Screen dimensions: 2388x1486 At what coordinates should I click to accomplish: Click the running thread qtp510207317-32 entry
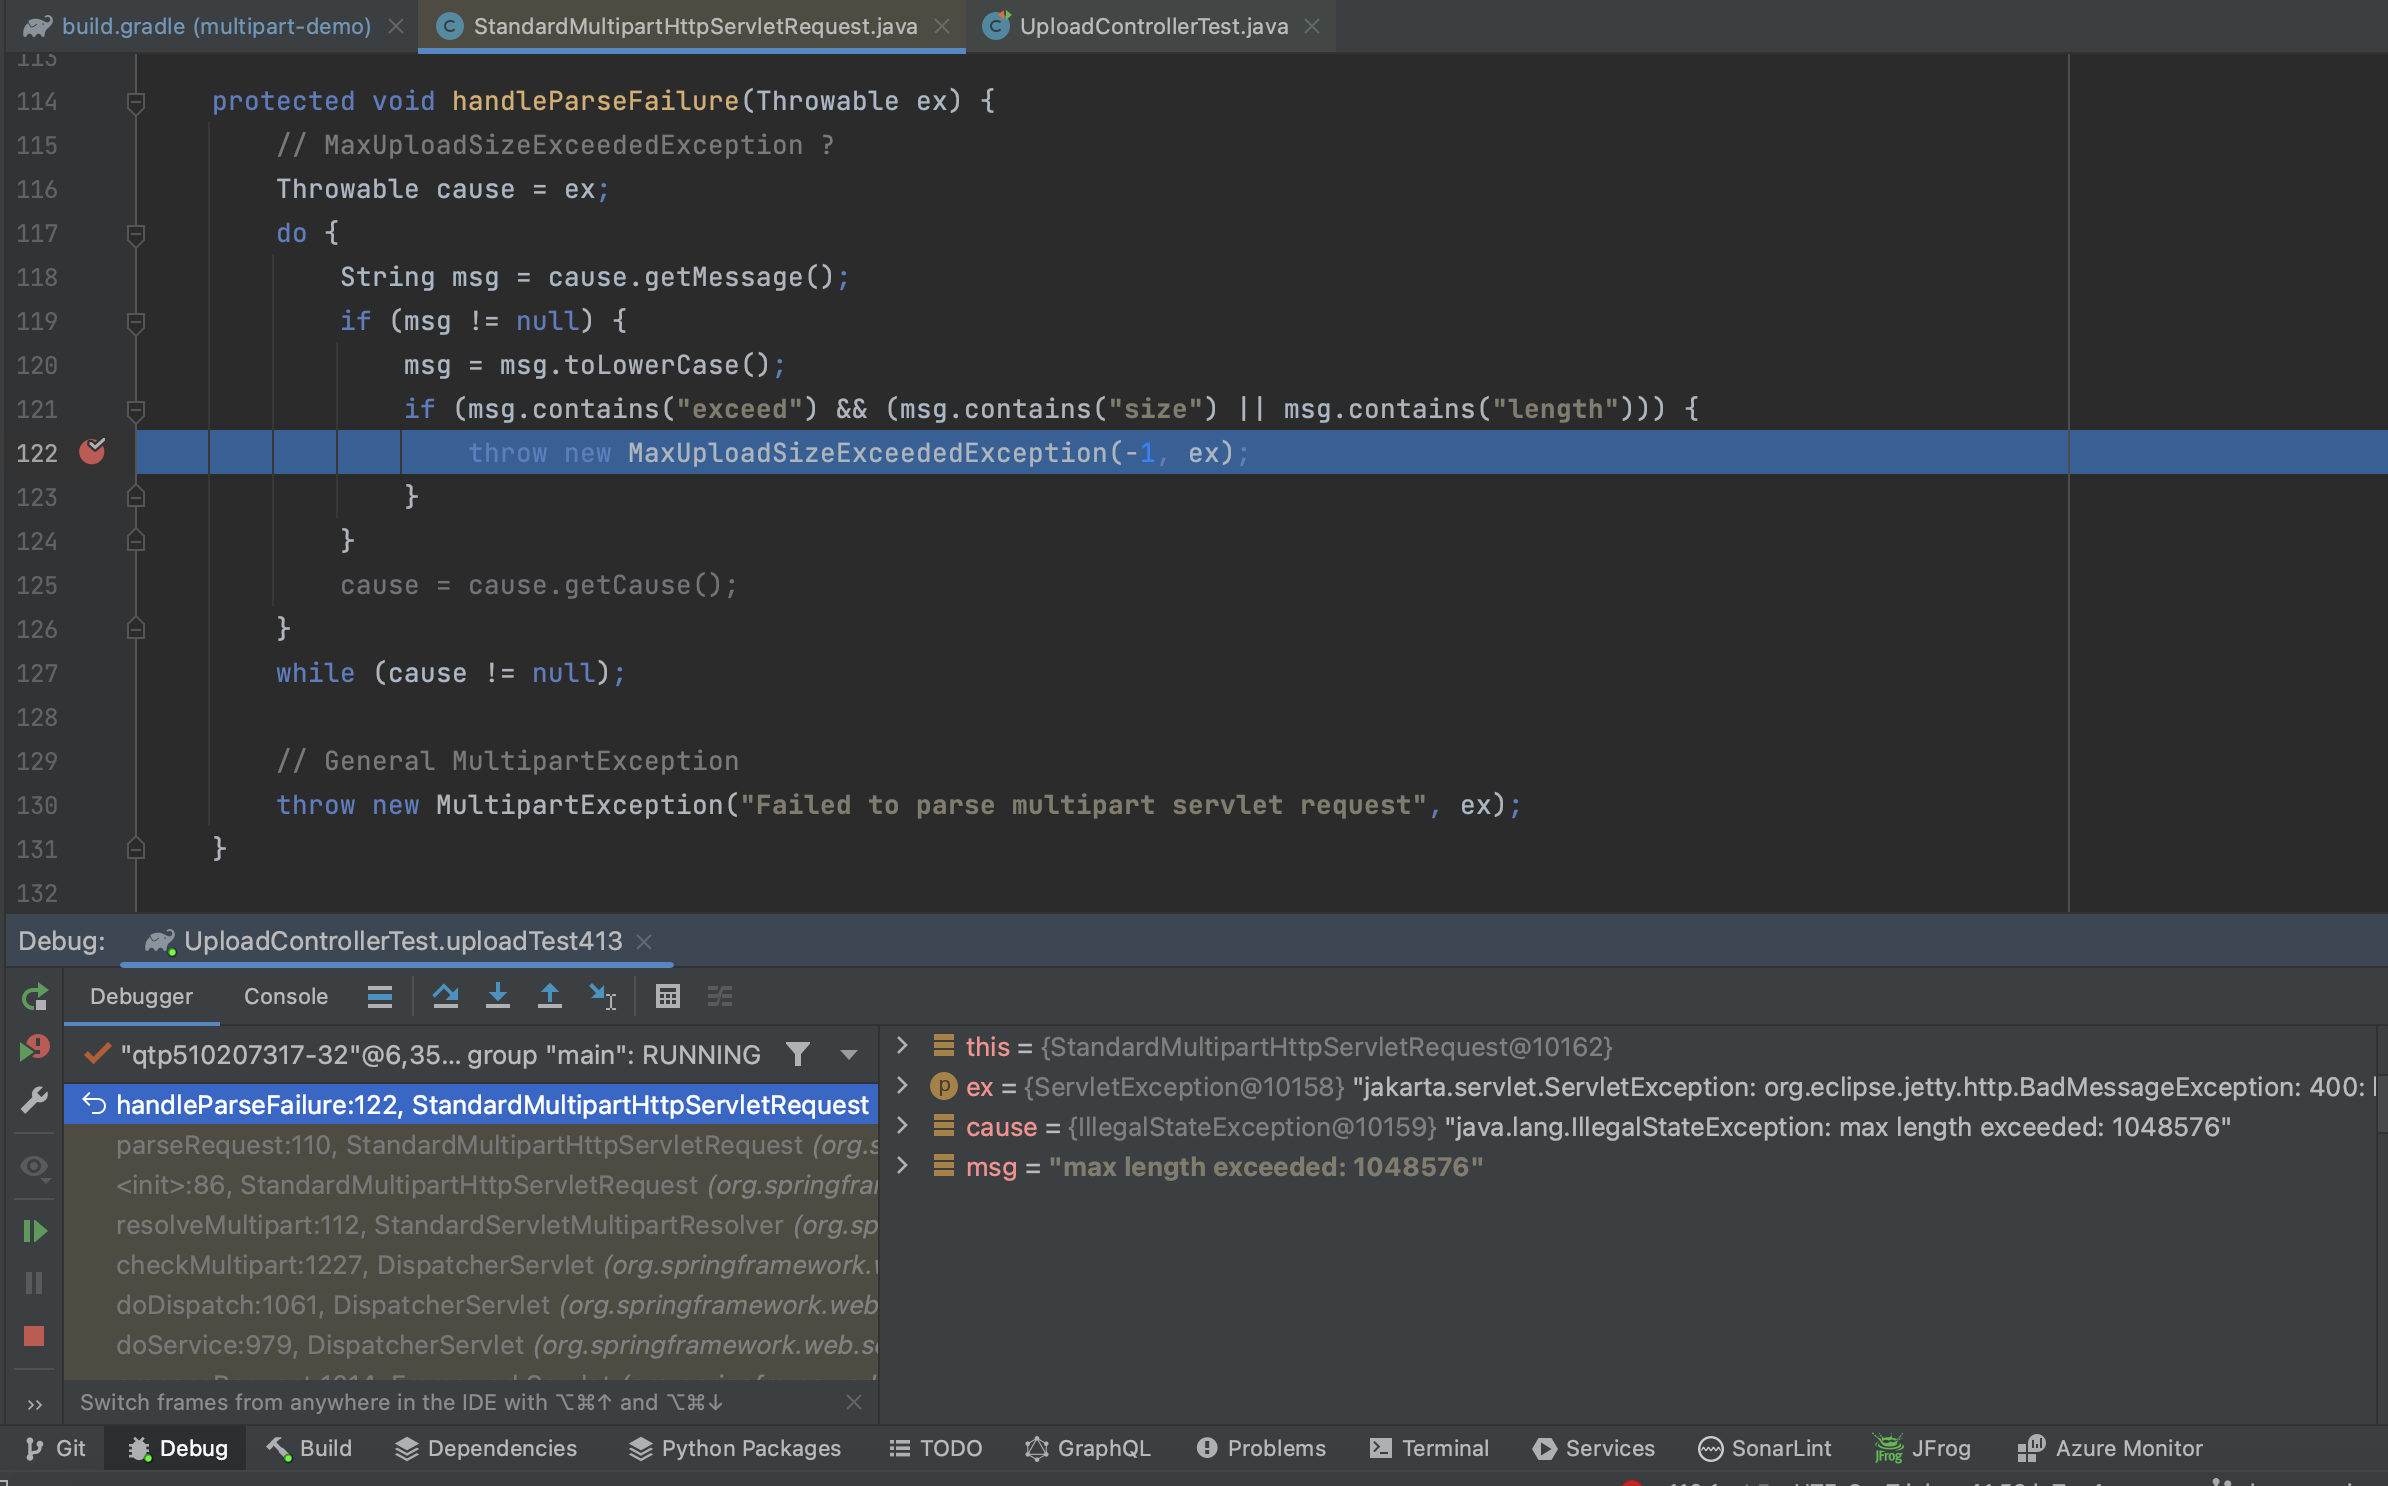(x=440, y=1055)
